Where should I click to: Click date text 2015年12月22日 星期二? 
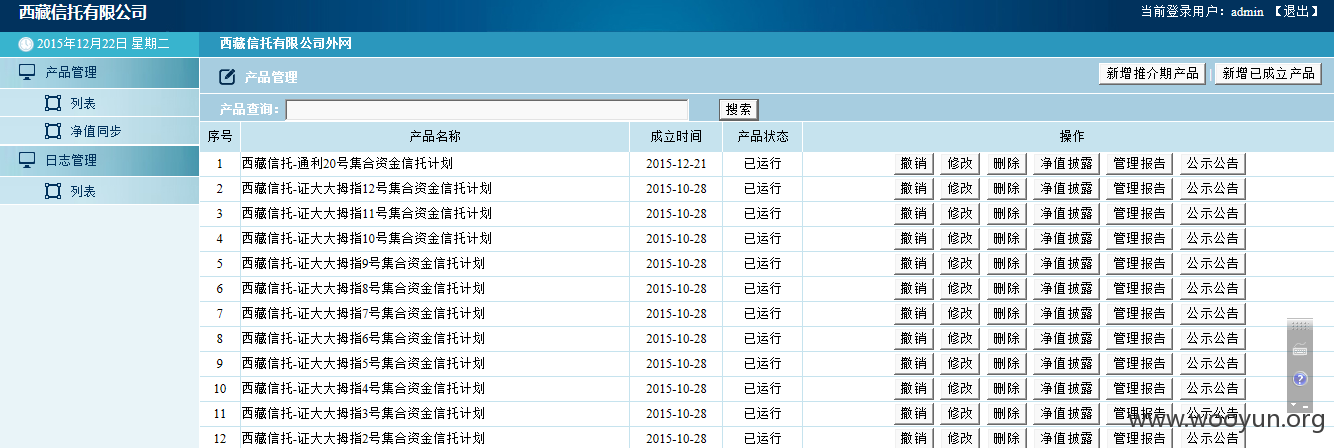coord(103,44)
